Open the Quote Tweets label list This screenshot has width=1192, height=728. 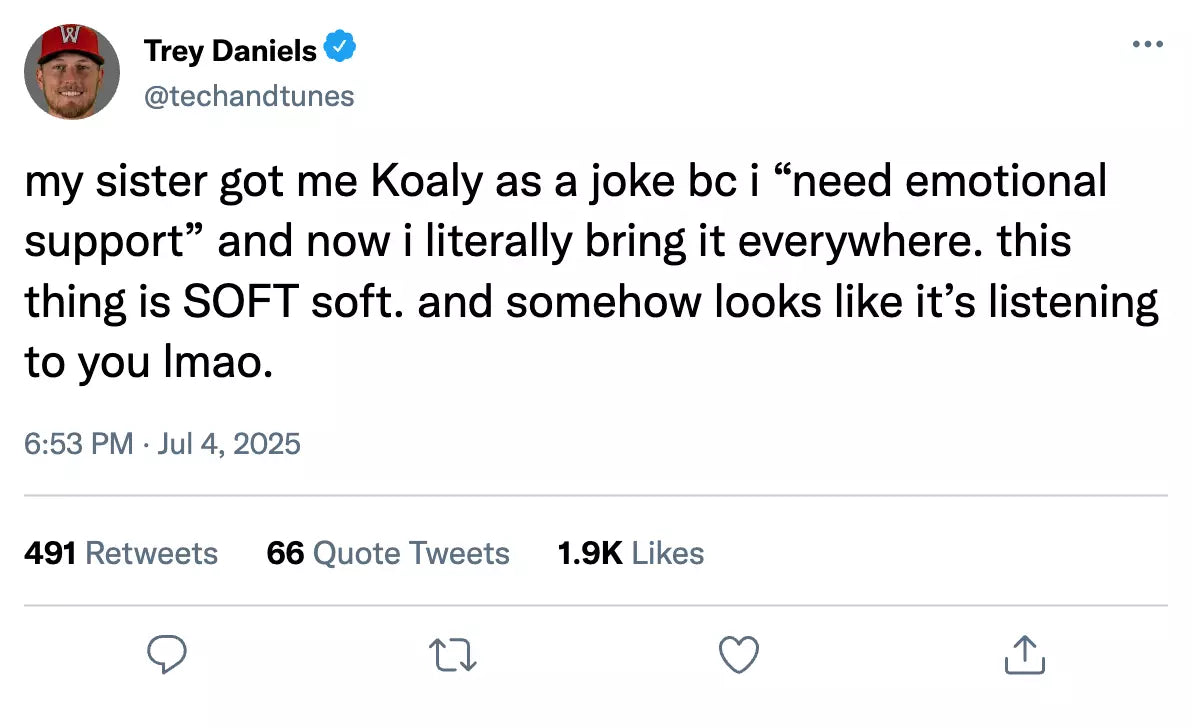click(411, 553)
